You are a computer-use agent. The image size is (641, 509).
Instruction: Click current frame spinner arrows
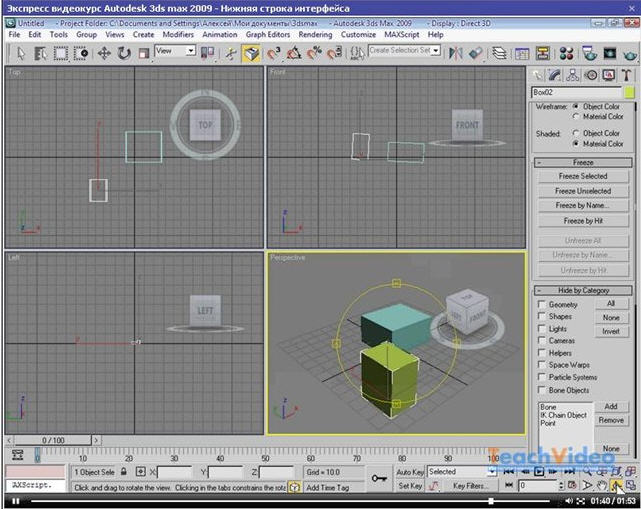pos(562,486)
